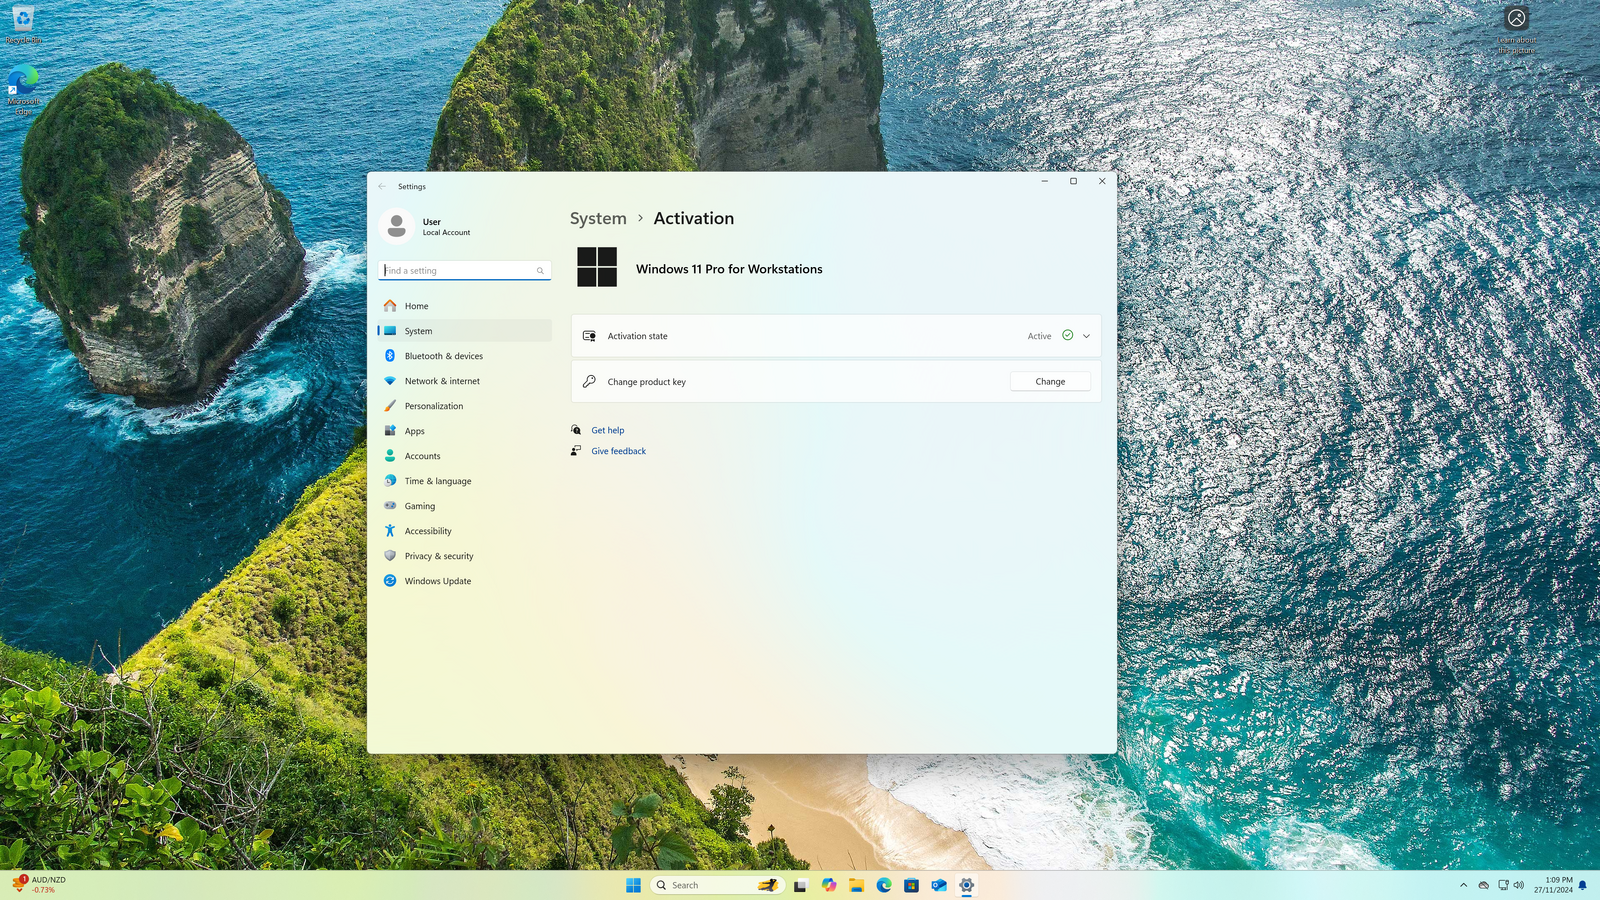Click the Windows 11 logo tile
This screenshot has height=900, width=1600.
tap(597, 267)
